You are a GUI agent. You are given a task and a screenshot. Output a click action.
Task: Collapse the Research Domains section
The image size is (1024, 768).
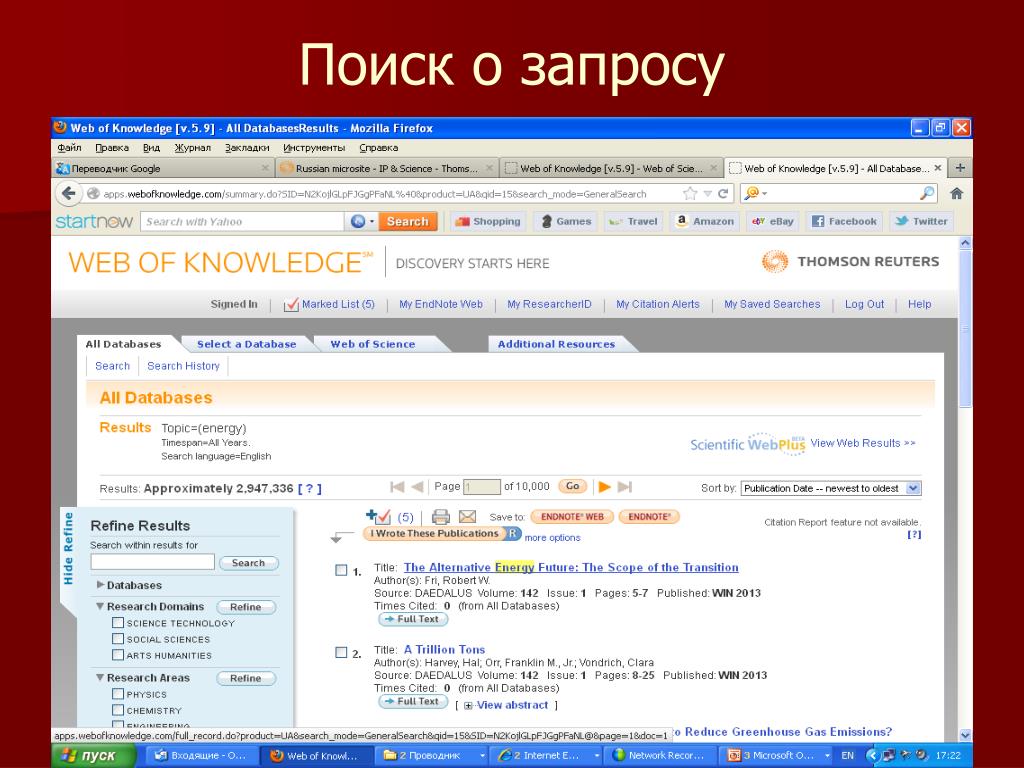tap(100, 606)
